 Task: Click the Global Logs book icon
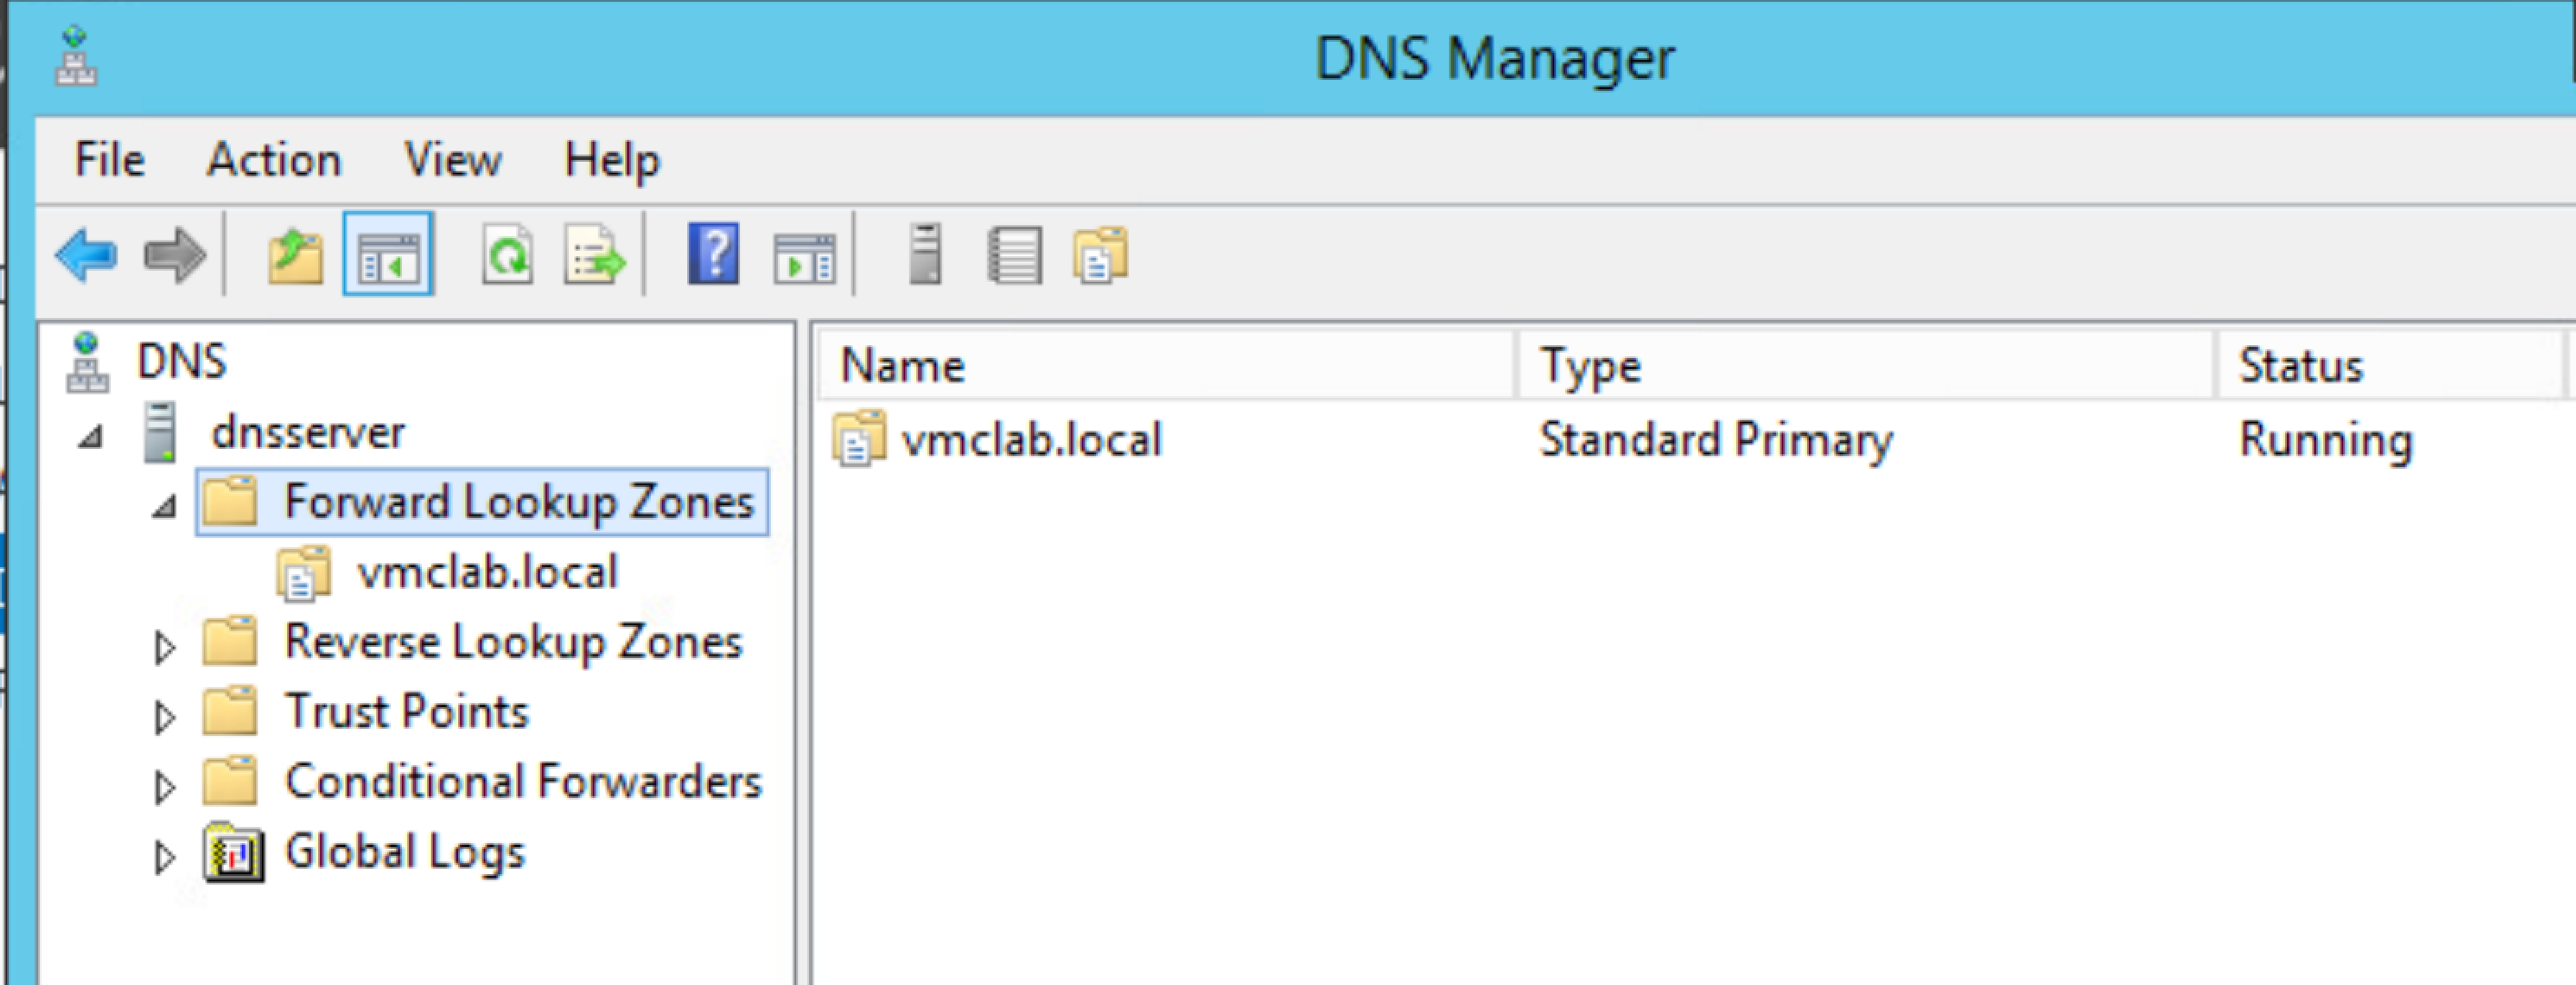coord(234,853)
